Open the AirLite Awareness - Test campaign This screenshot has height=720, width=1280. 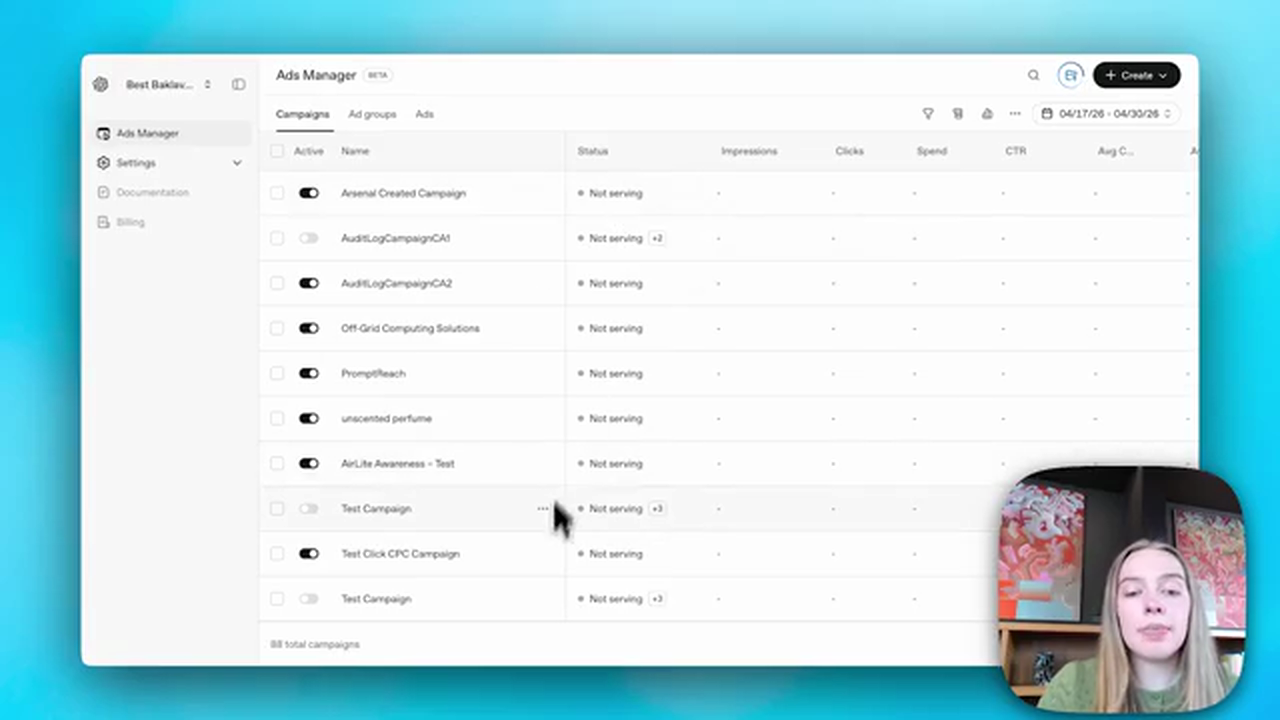click(x=397, y=463)
